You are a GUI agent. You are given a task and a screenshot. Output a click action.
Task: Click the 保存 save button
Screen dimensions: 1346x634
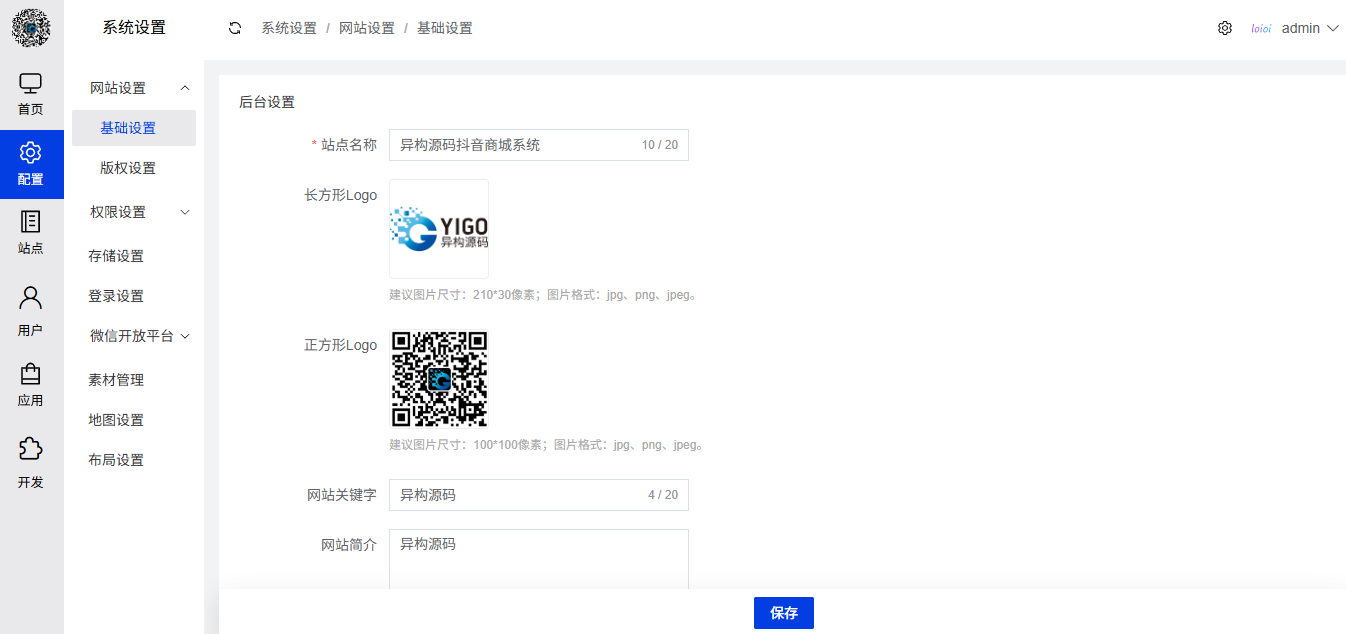[783, 612]
